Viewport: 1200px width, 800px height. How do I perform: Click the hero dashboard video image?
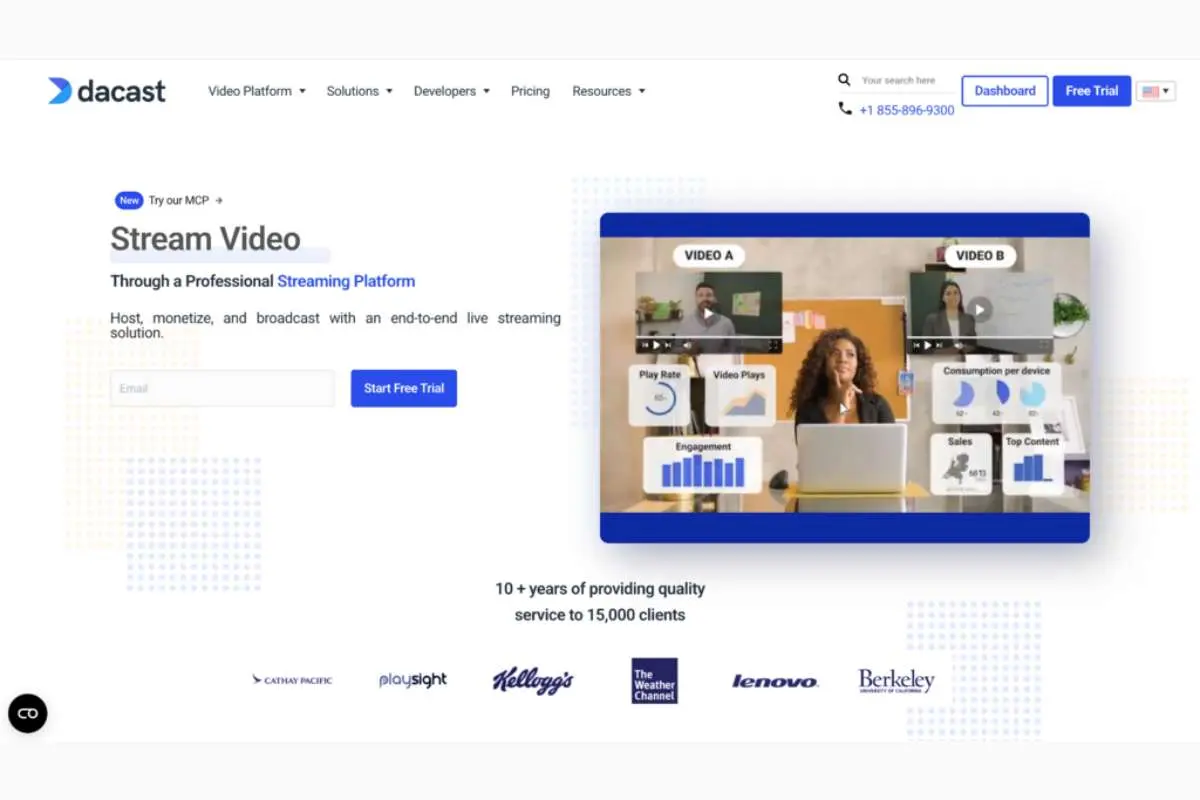[845, 377]
